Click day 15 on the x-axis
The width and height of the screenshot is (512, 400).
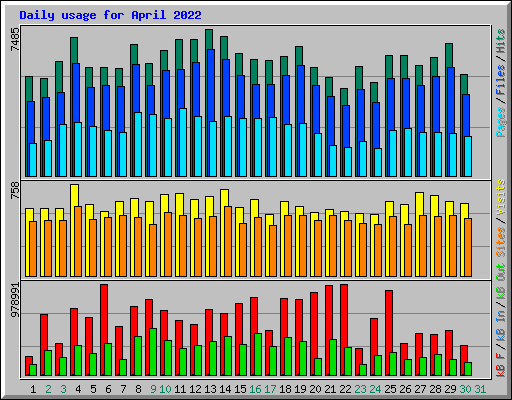tap(240, 389)
